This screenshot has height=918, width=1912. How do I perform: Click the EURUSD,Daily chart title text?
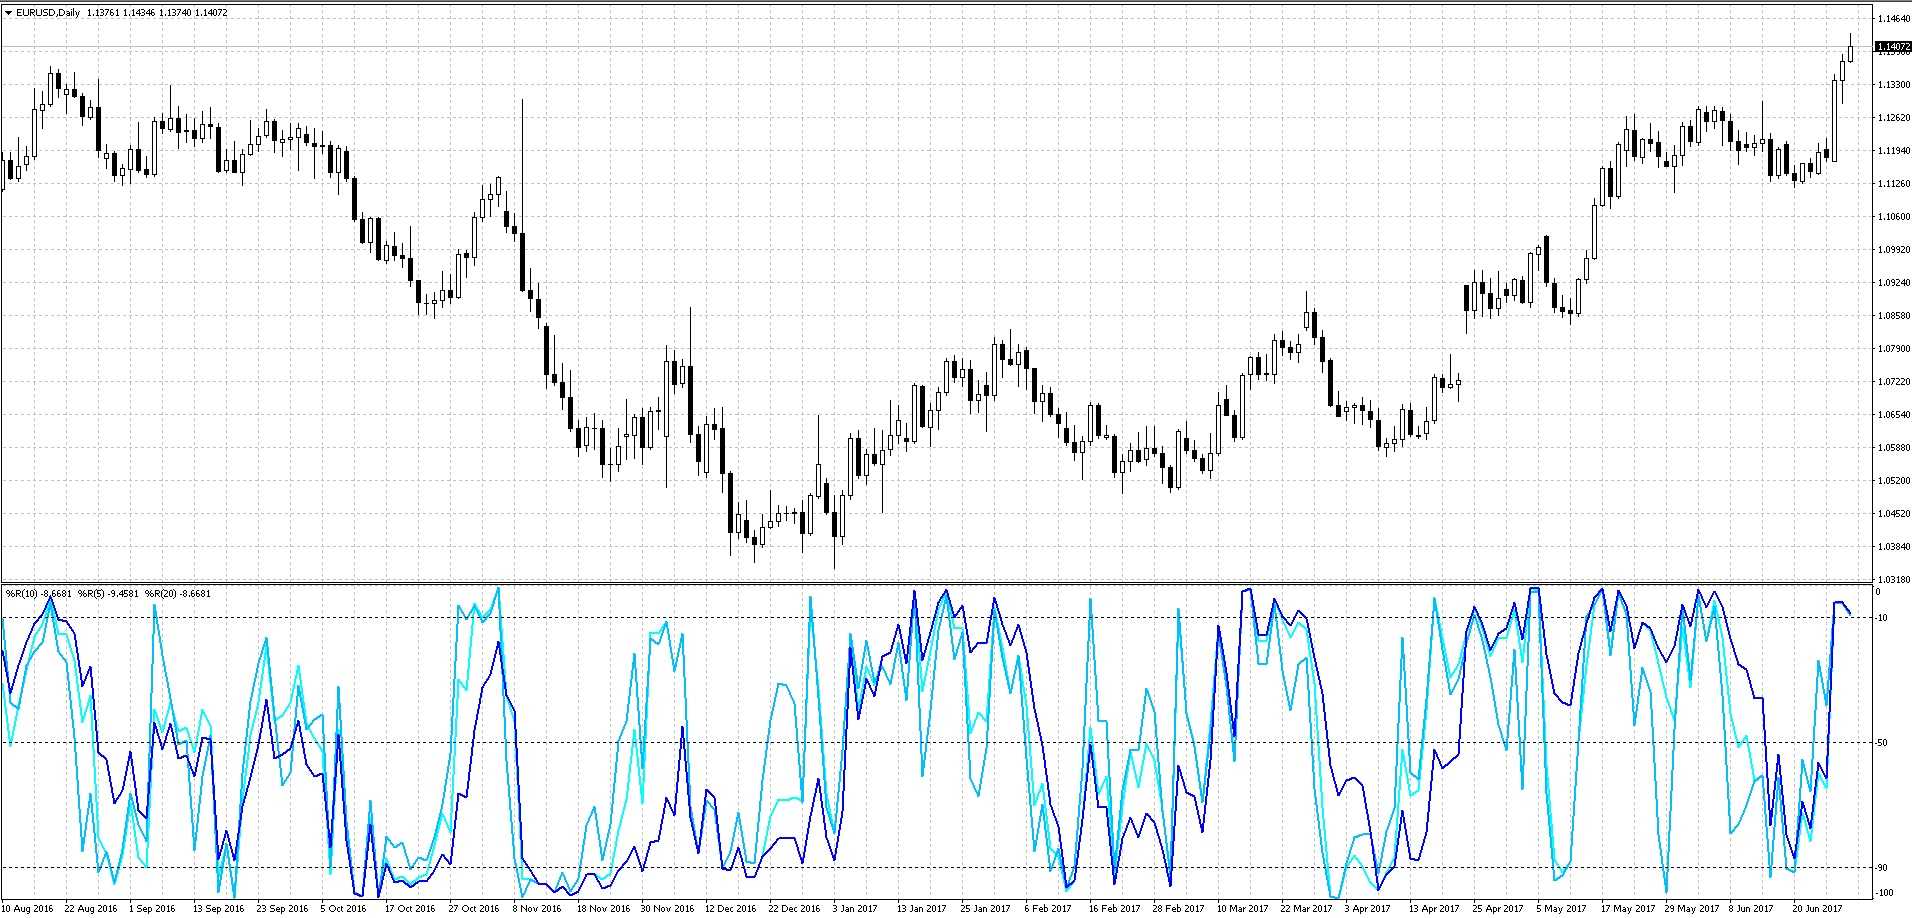click(48, 13)
